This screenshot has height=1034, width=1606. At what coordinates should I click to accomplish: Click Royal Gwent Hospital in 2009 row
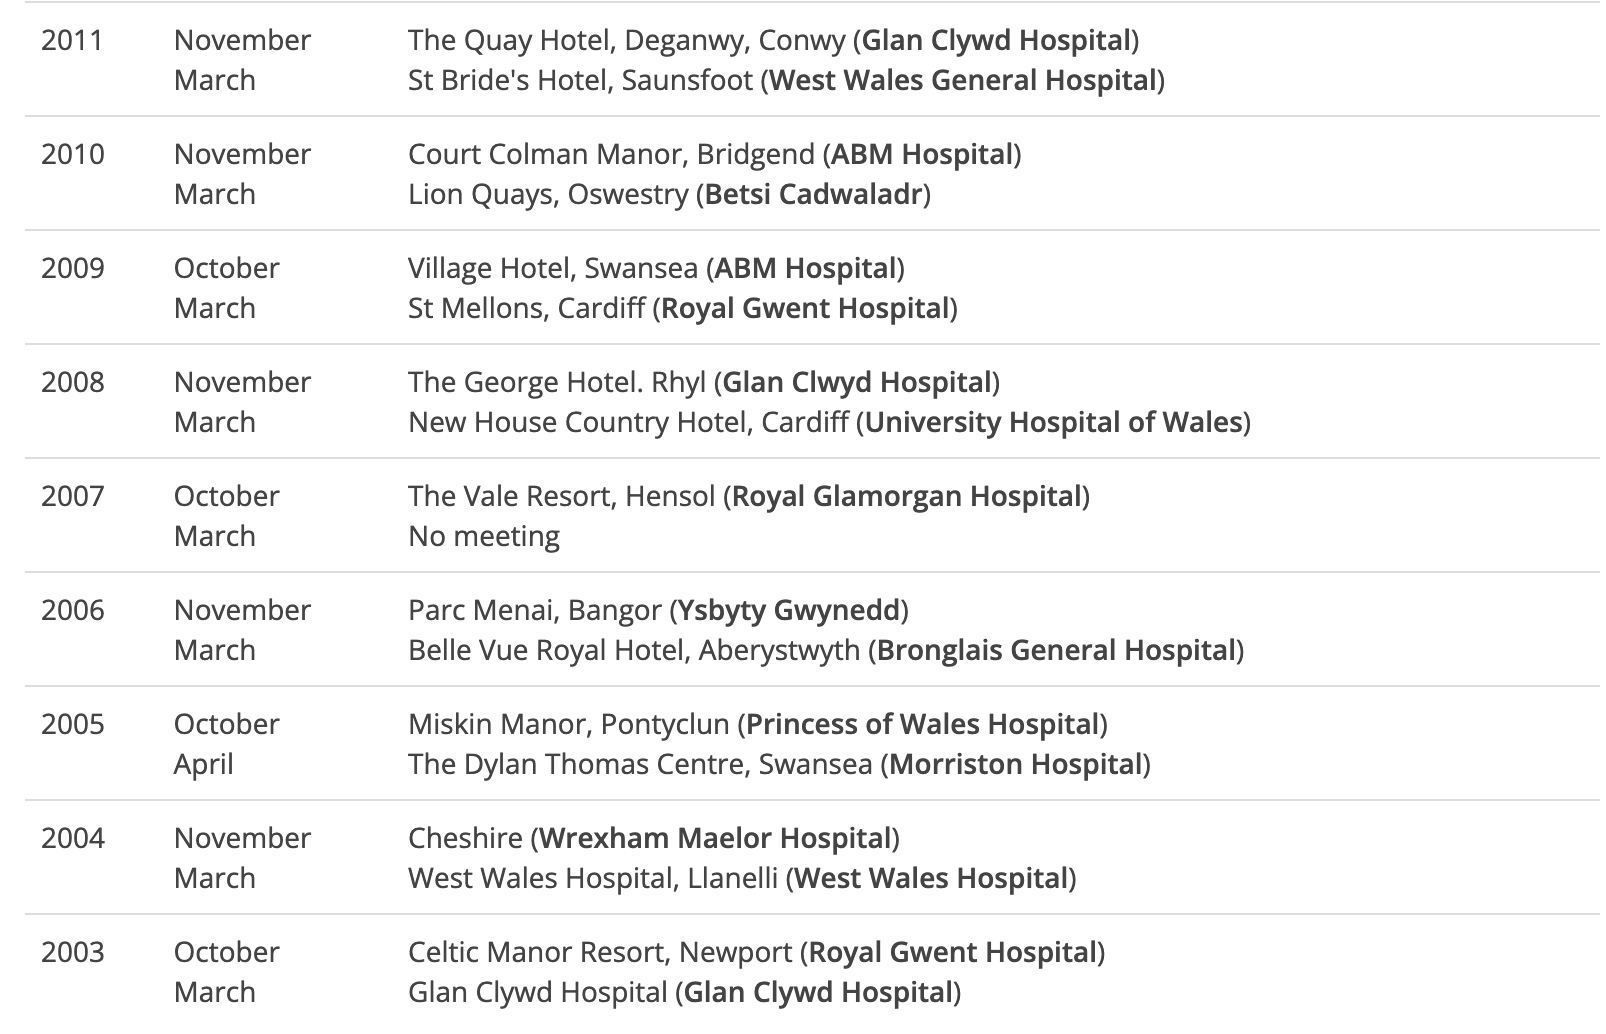(x=805, y=308)
